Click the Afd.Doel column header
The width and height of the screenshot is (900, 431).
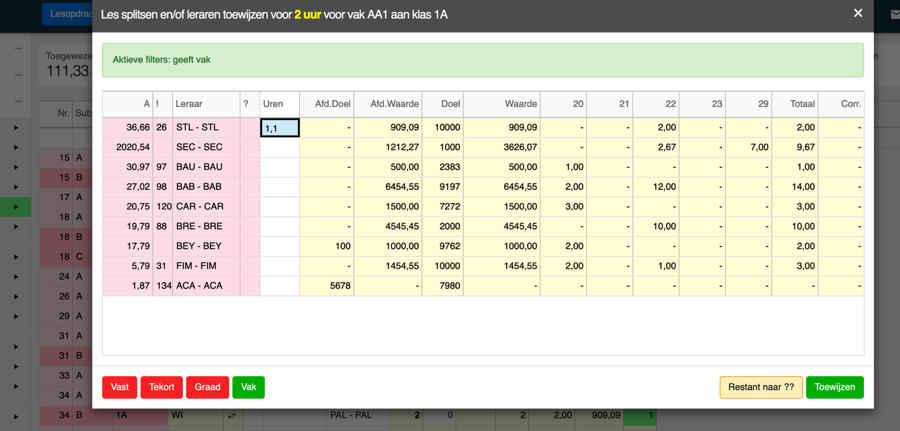point(327,104)
